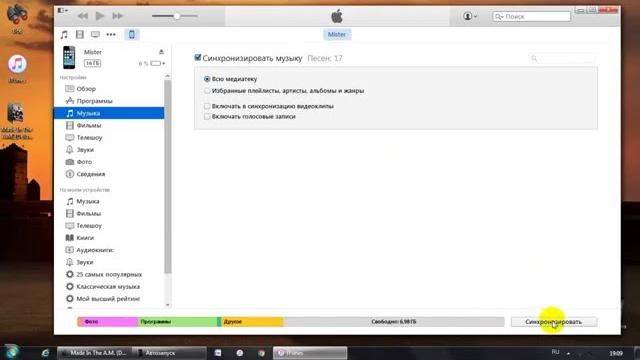Screen dimensions: 640x360
Task: Enable Включать в синхронизацию видеоклипы
Action: click(x=207, y=106)
